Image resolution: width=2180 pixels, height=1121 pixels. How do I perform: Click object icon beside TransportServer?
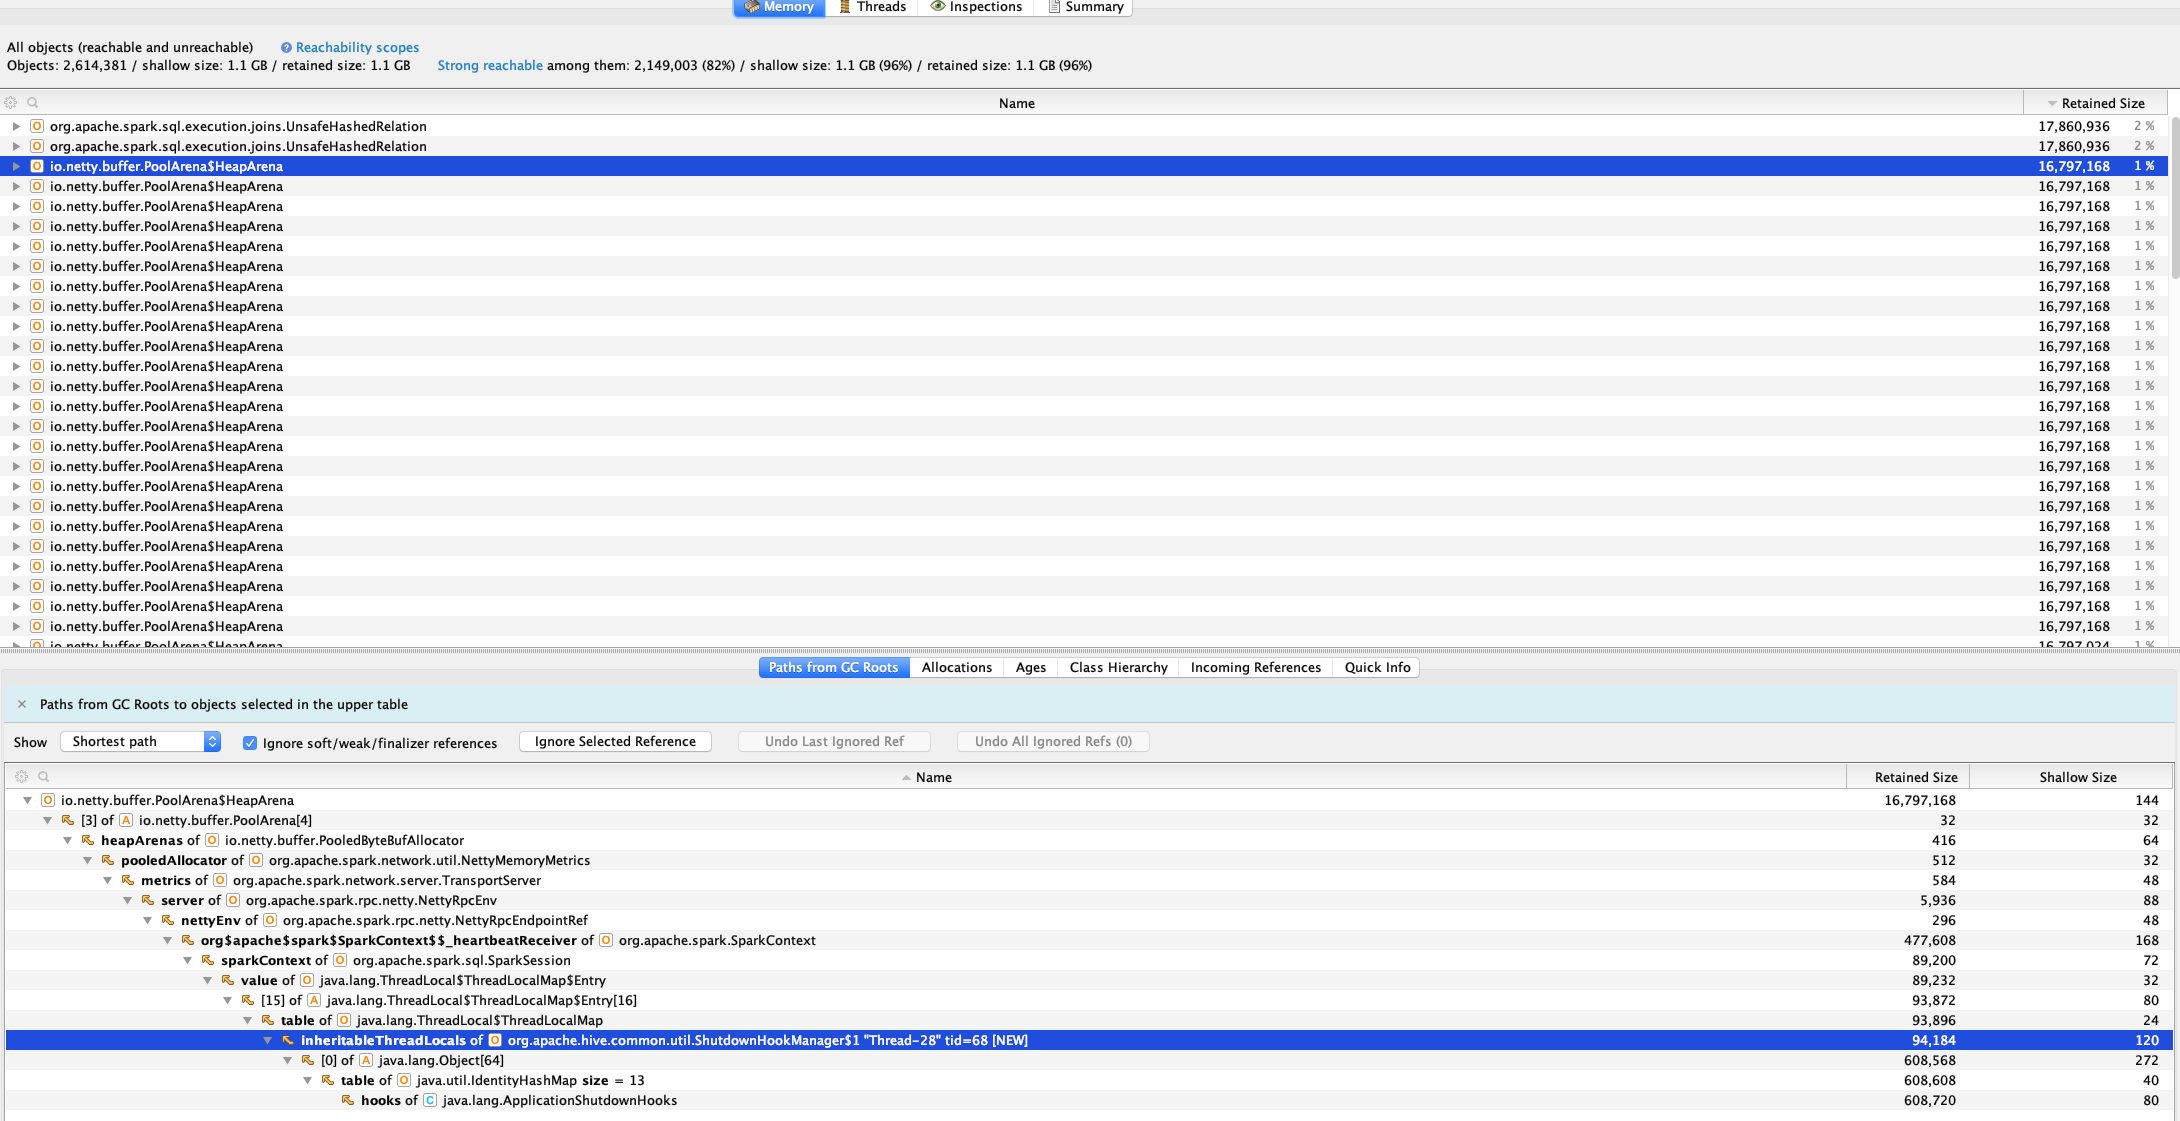(x=220, y=880)
